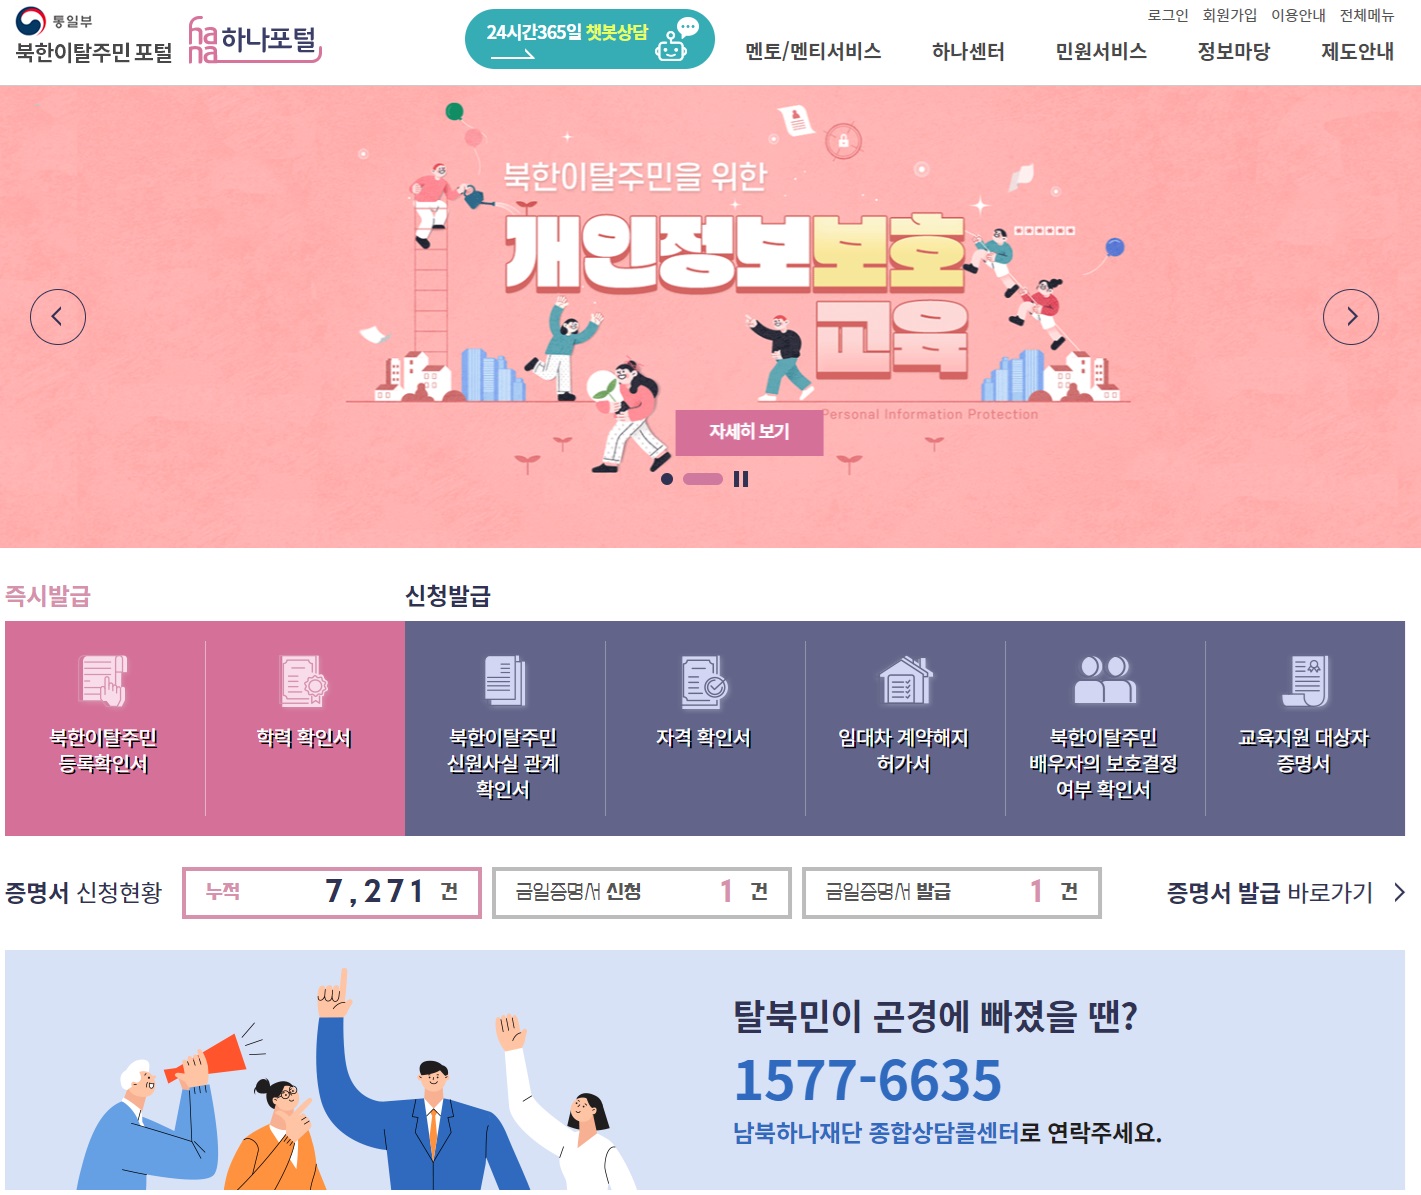Click the 북한이탈주민 신원사실 관계 확인서 icon

pyautogui.click(x=504, y=681)
